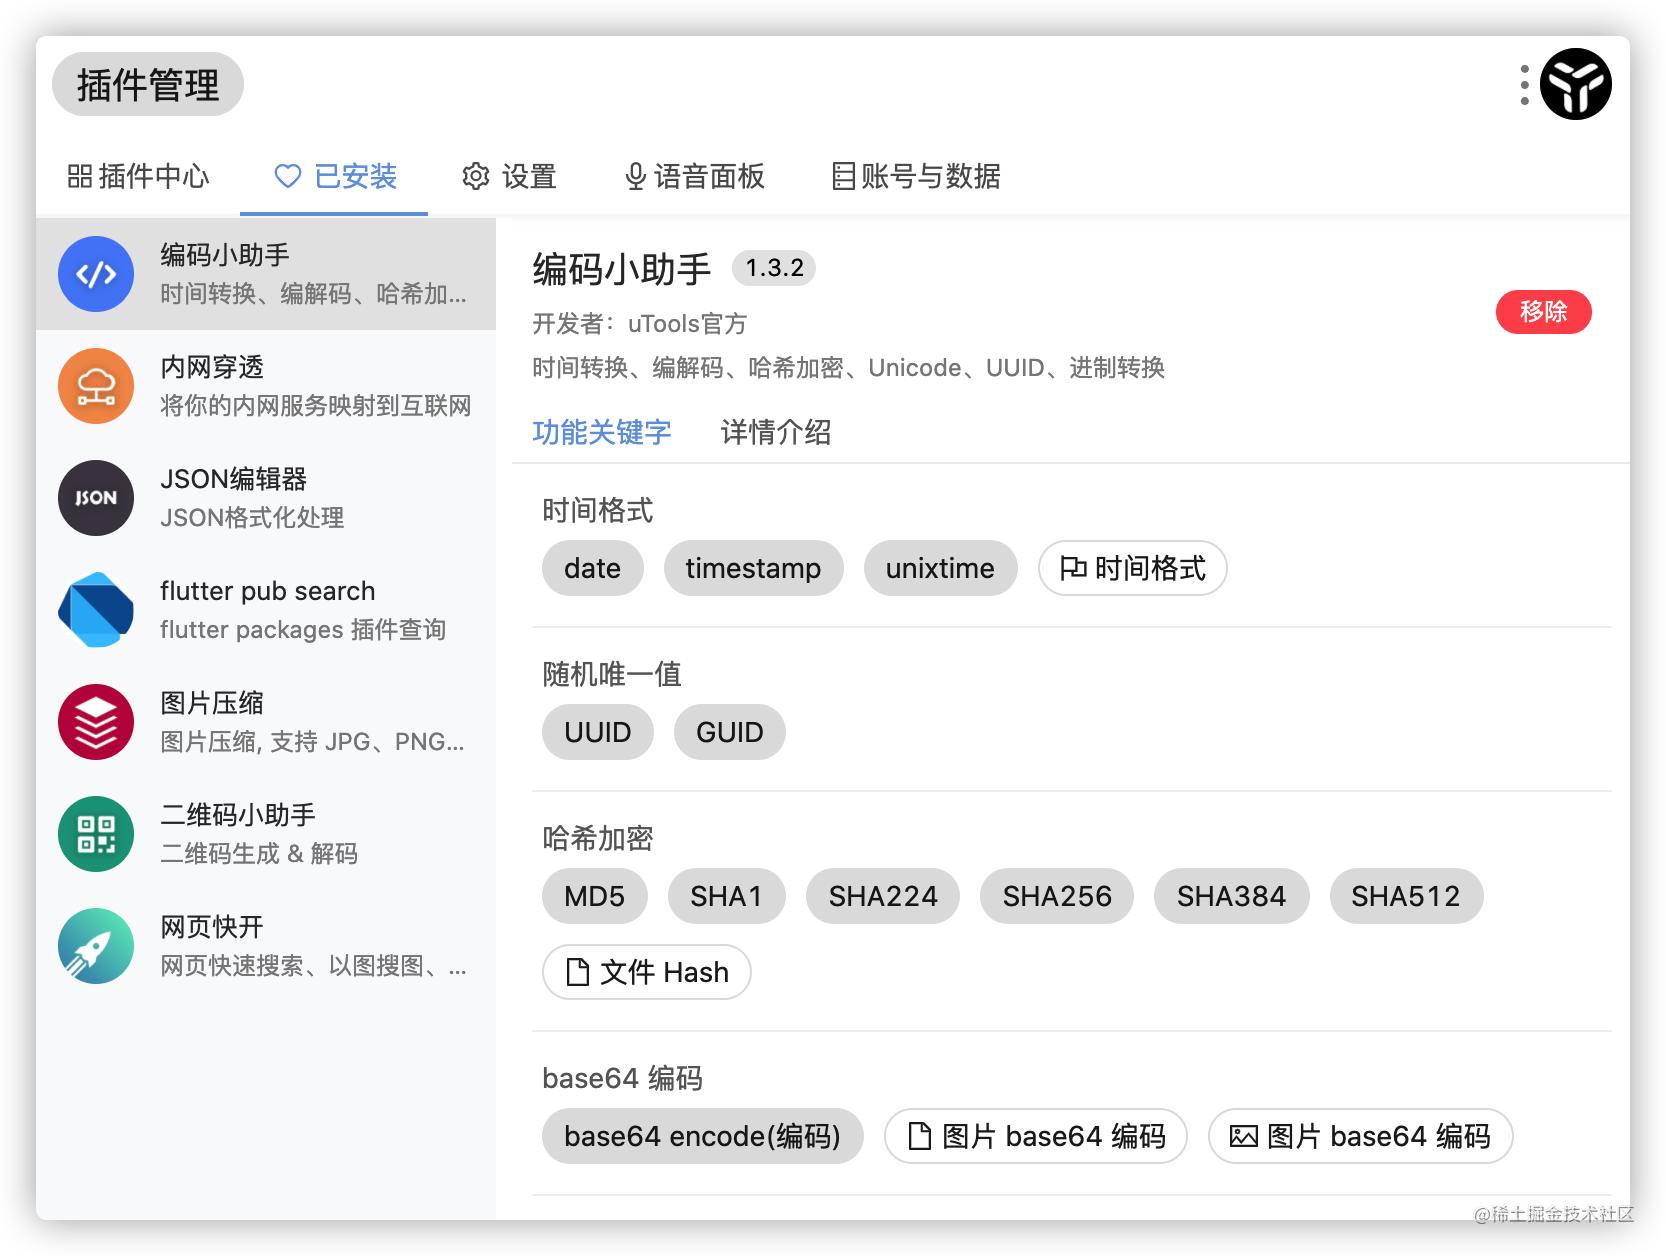This screenshot has width=1666, height=1256.
Task: Click the 1.3.2 version badge
Action: pyautogui.click(x=774, y=268)
